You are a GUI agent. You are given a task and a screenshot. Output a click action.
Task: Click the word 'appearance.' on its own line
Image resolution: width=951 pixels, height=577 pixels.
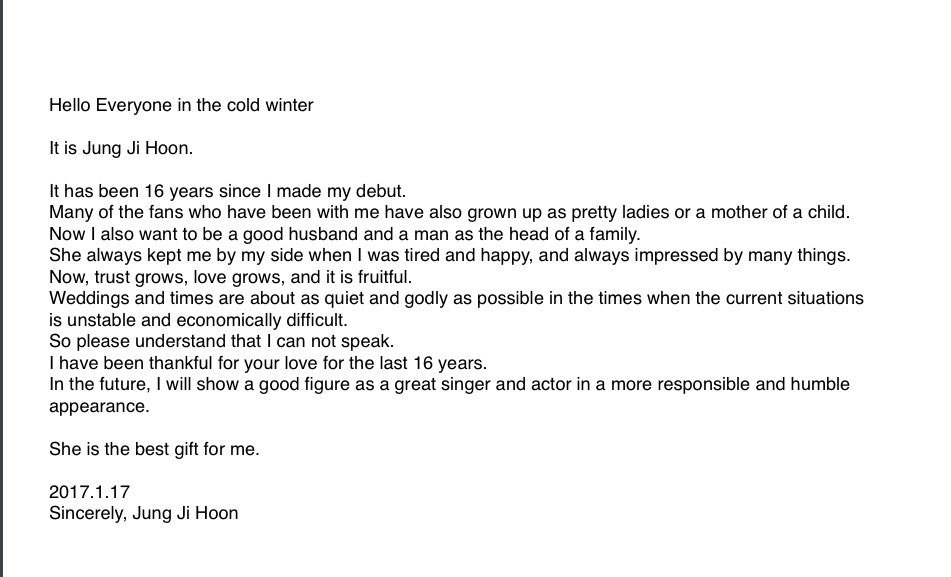(x=99, y=407)
